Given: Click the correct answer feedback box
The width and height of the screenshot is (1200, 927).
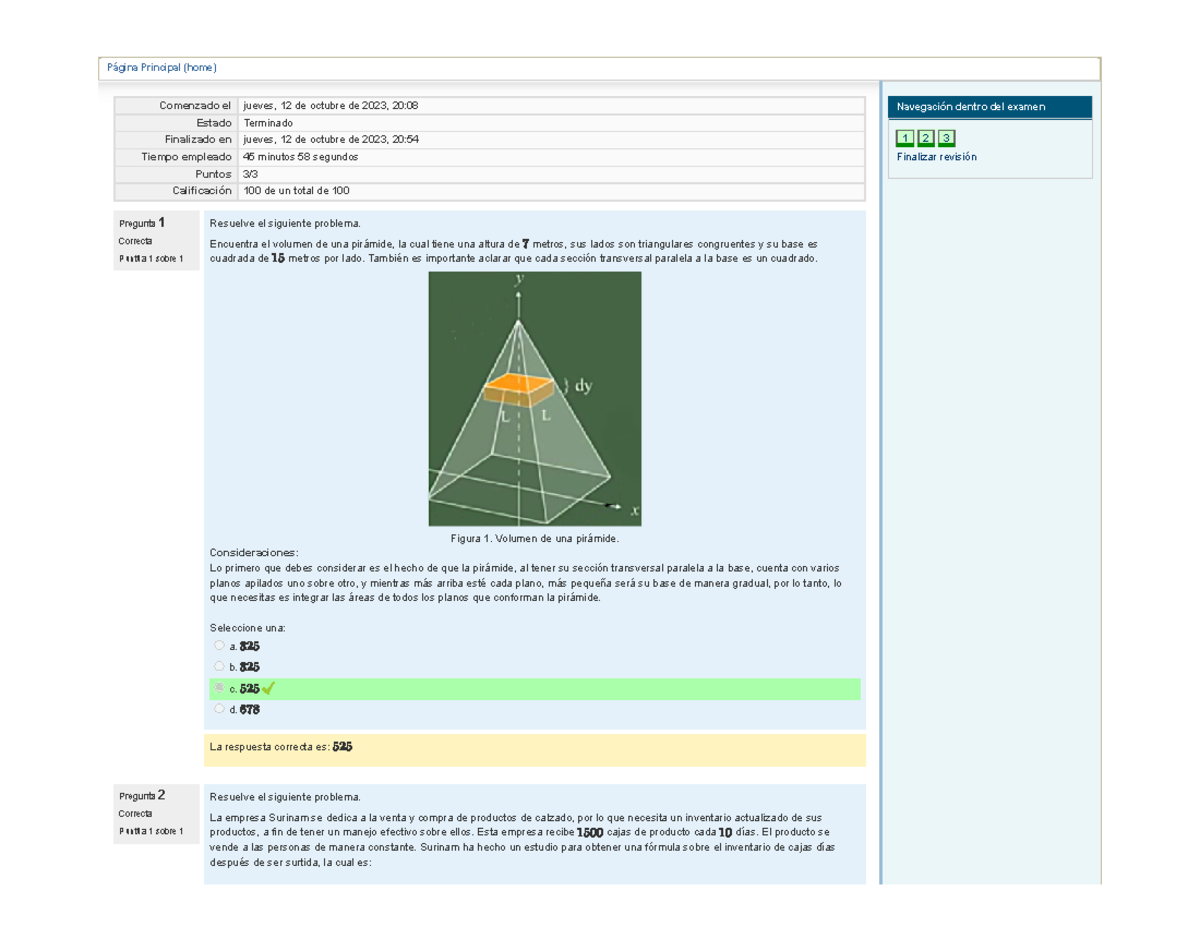Looking at the screenshot, I should (x=535, y=749).
